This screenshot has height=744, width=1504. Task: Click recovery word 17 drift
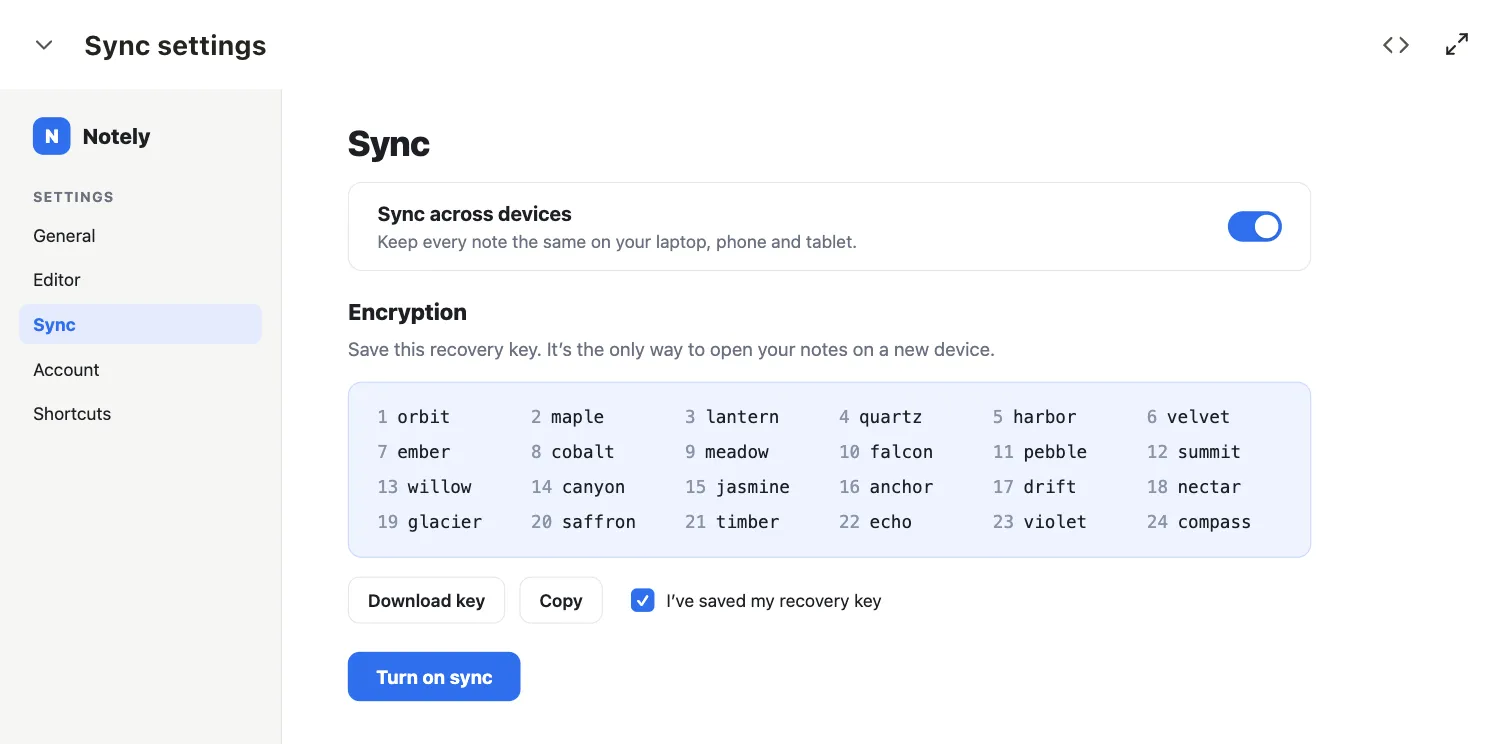tap(1035, 487)
